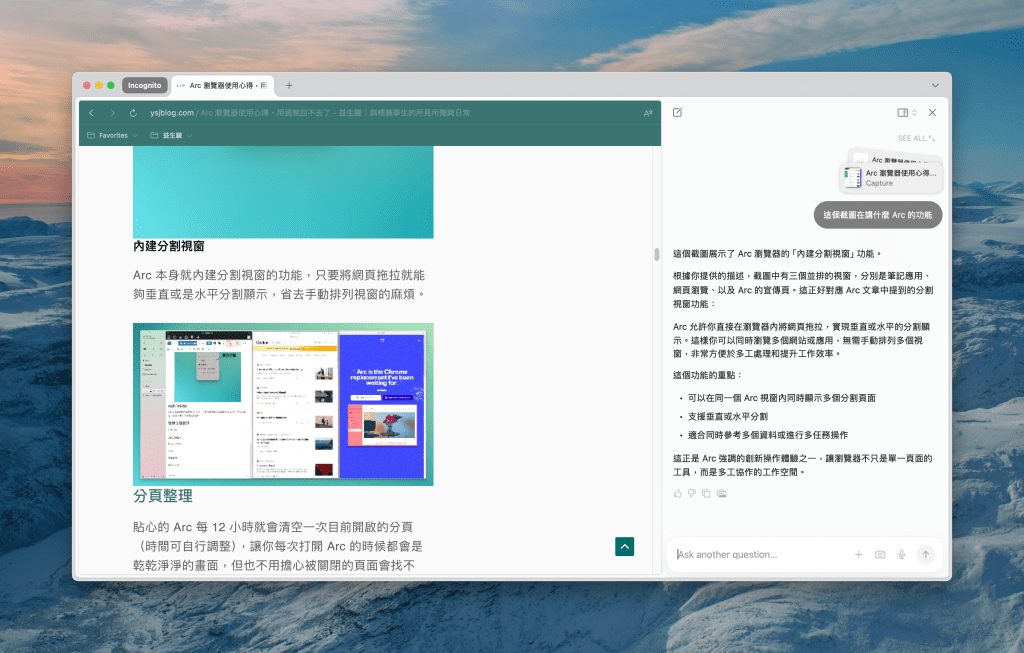This screenshot has width=1024, height=653.
Task: Click the camera screenshot icon in the question box
Action: (x=880, y=554)
